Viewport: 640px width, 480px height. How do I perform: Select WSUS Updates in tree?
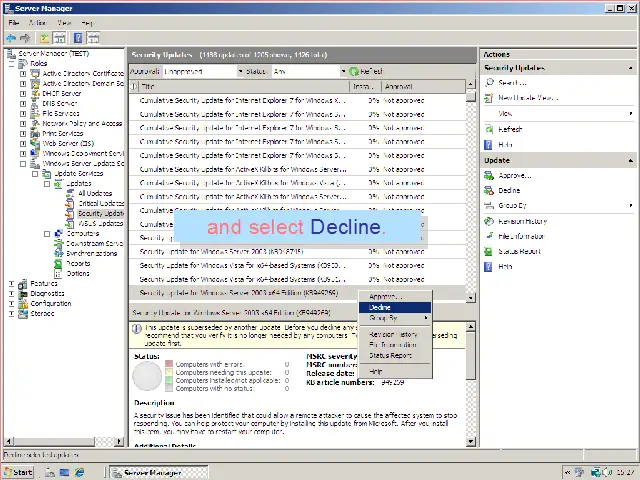point(100,223)
